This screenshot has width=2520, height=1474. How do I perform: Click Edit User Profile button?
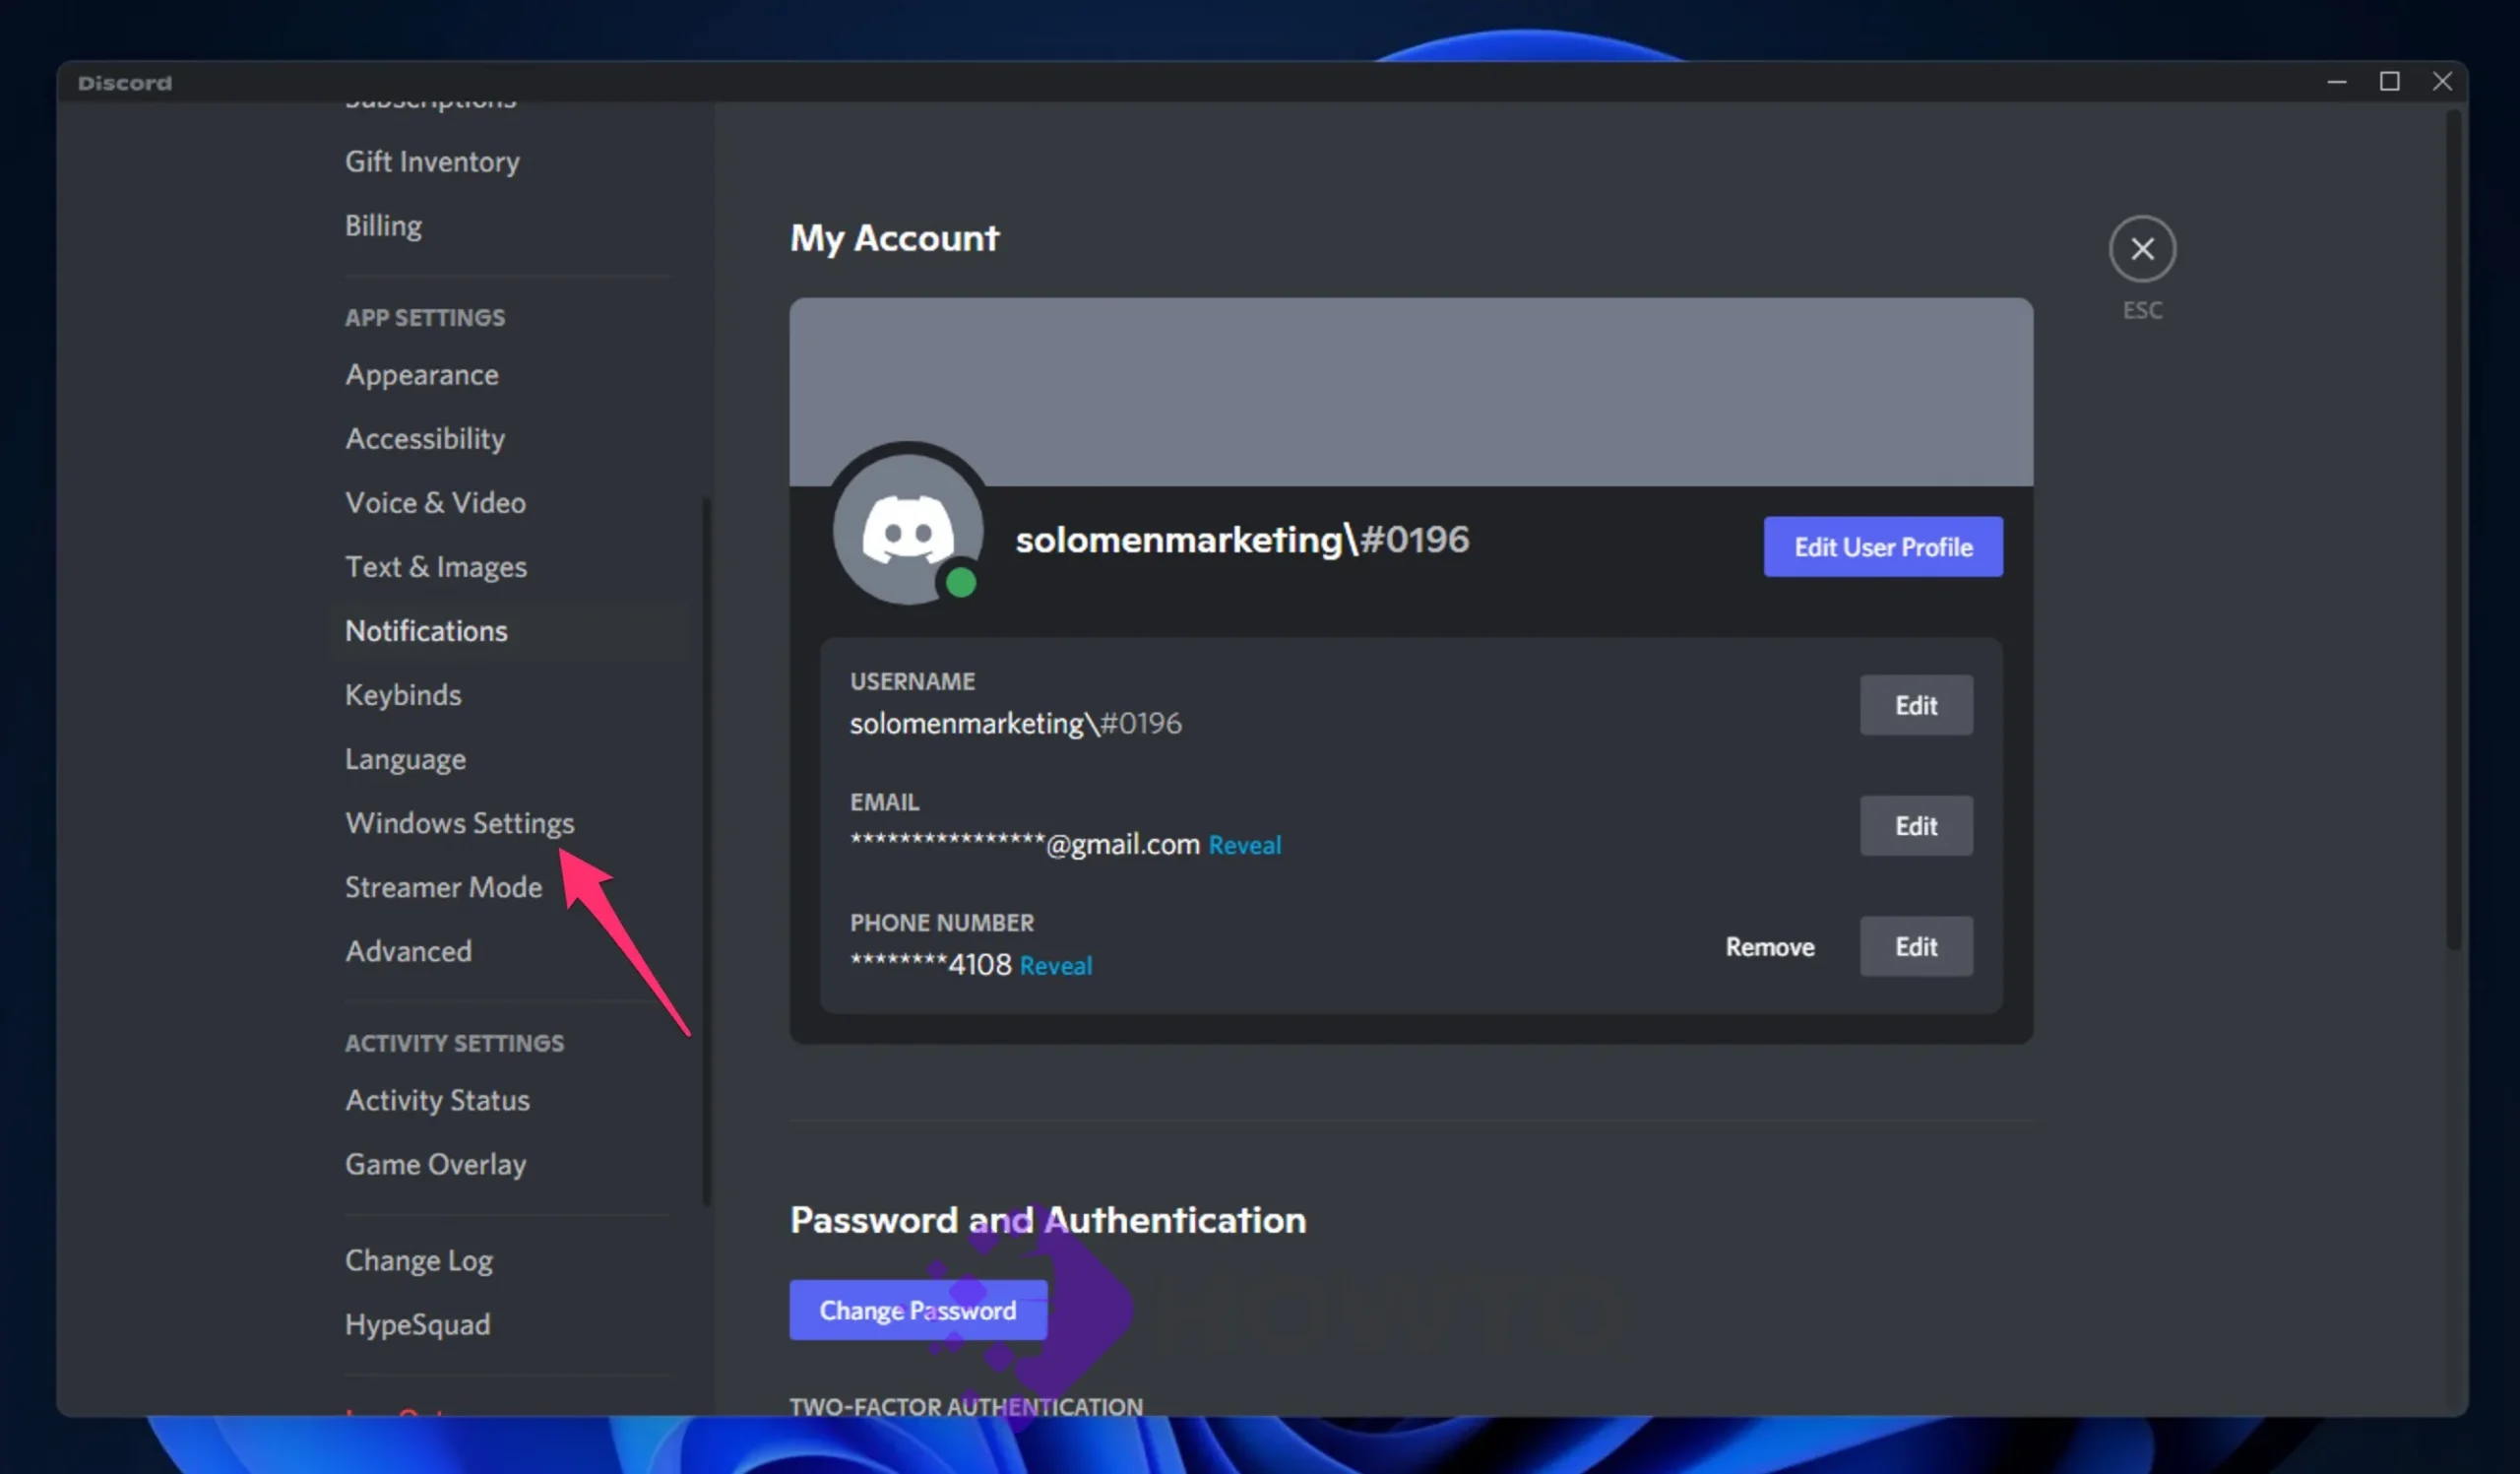pyautogui.click(x=1883, y=547)
